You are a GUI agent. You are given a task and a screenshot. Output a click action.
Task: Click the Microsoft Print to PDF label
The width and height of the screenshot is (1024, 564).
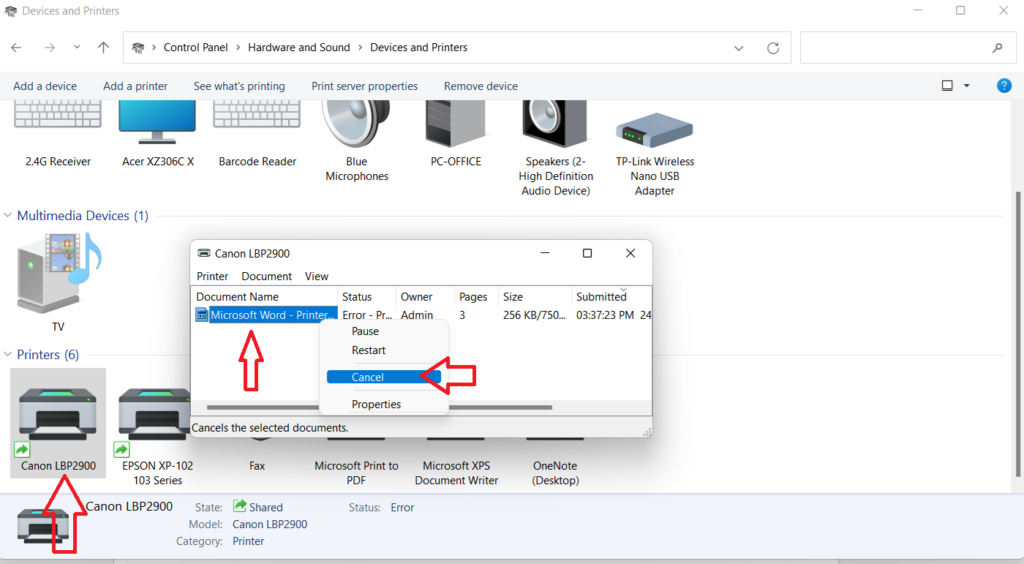tap(356, 473)
